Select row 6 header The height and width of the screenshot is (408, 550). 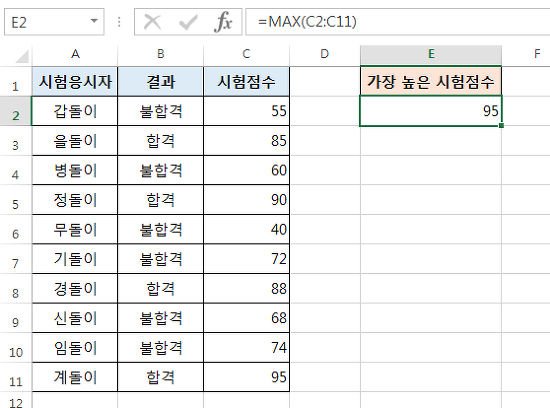[x=16, y=229]
